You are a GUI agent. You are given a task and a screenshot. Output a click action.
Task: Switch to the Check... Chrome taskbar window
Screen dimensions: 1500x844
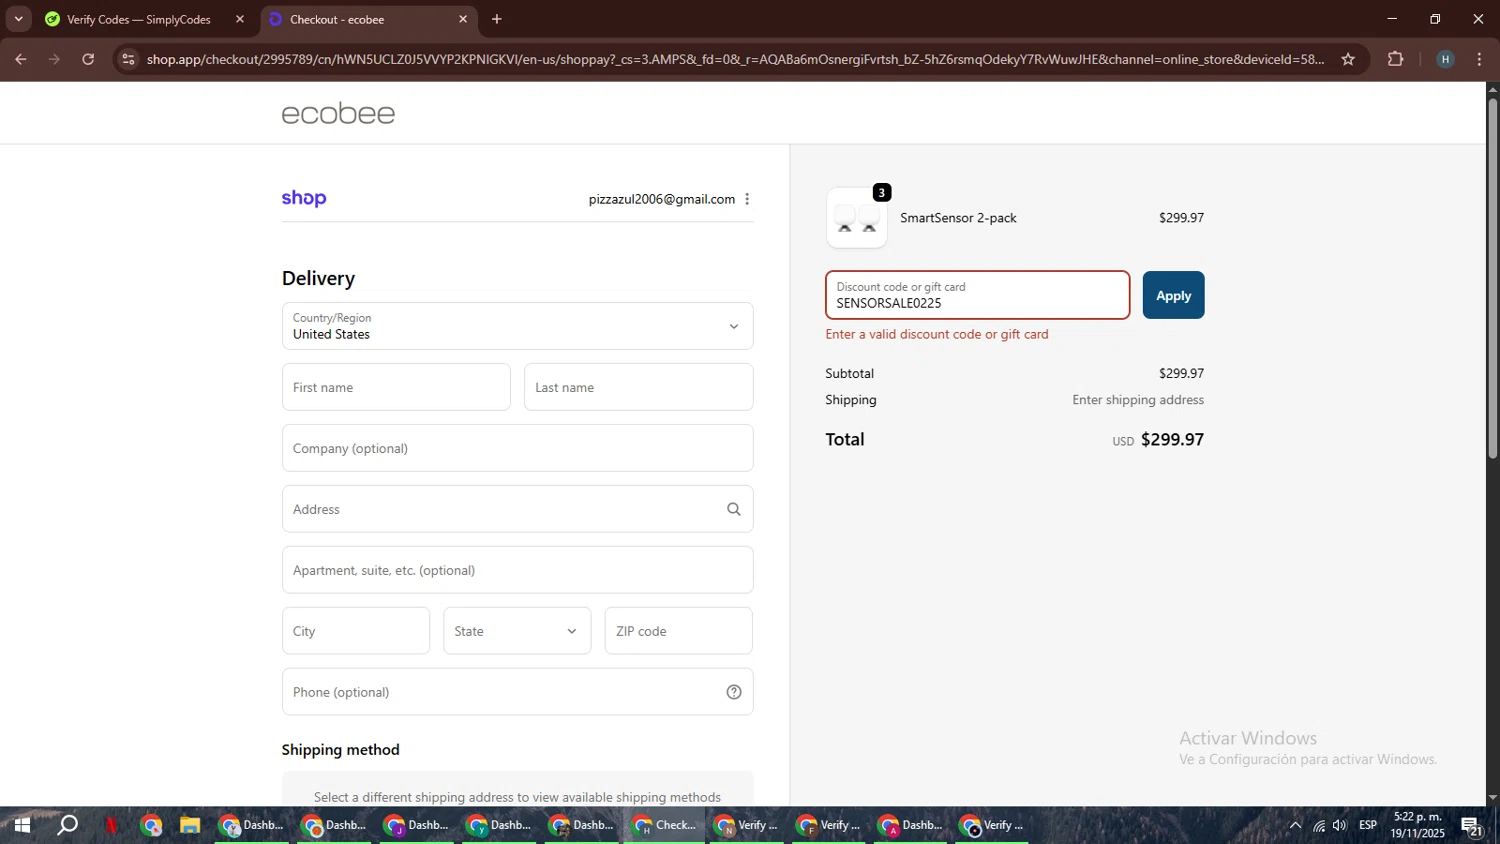tap(665, 826)
